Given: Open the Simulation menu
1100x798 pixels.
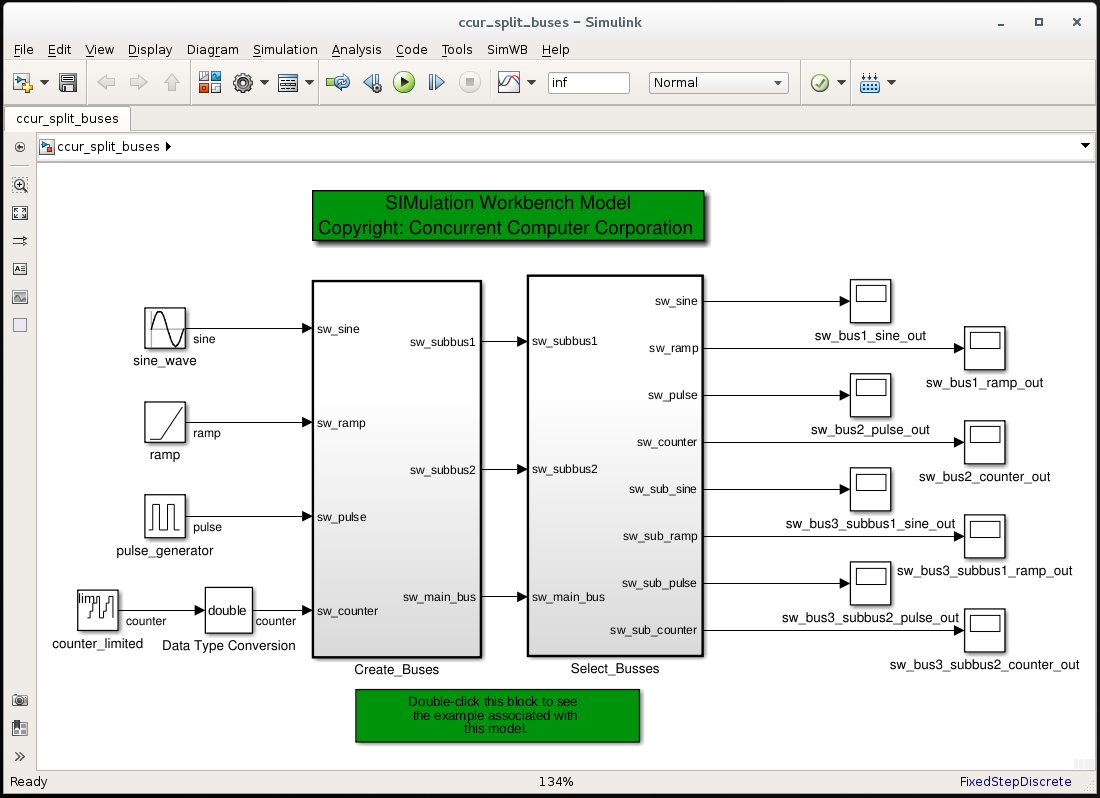Looking at the screenshot, I should point(285,49).
